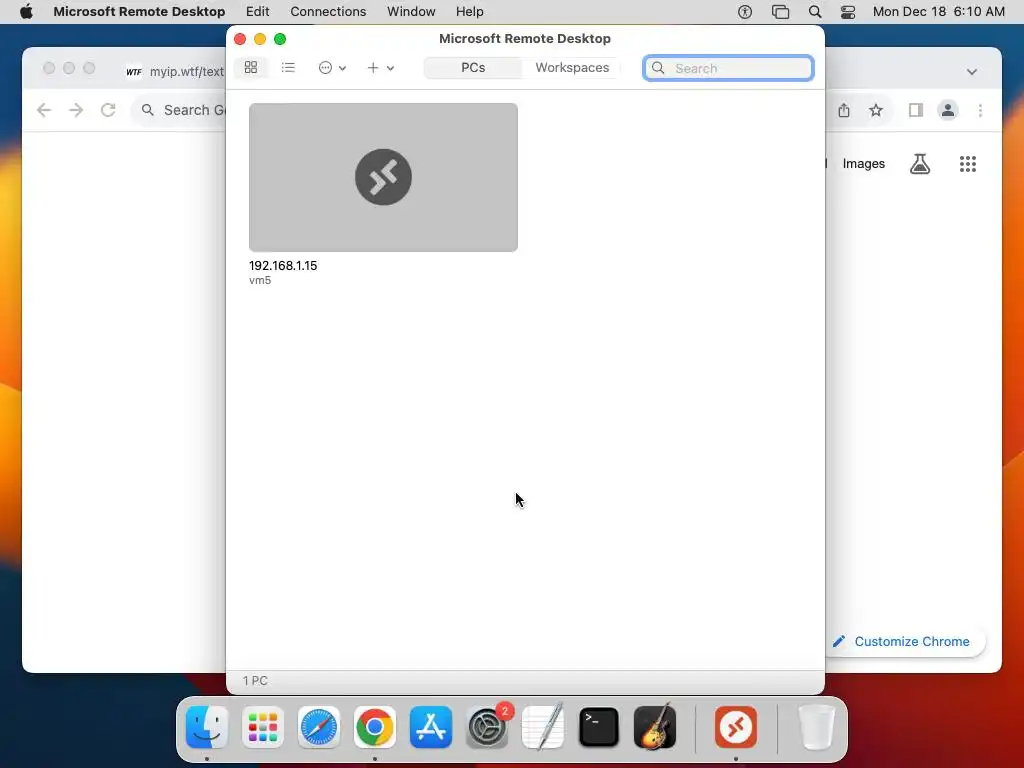1024x768 pixels.
Task: Open the Google apps grid
Action: click(x=968, y=164)
